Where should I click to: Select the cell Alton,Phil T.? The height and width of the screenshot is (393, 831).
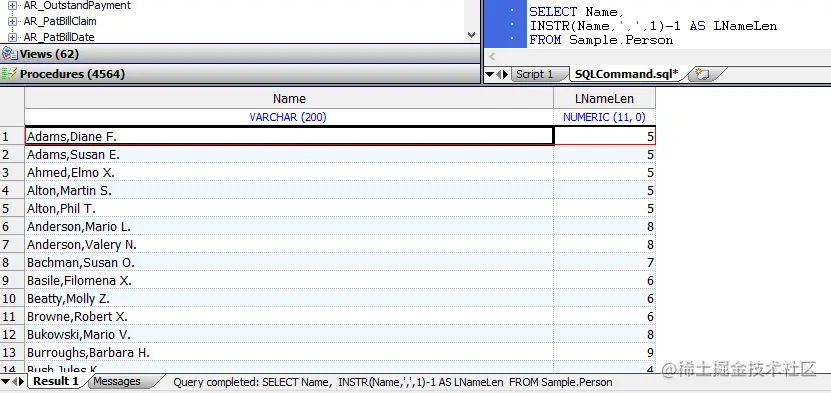tap(289, 209)
